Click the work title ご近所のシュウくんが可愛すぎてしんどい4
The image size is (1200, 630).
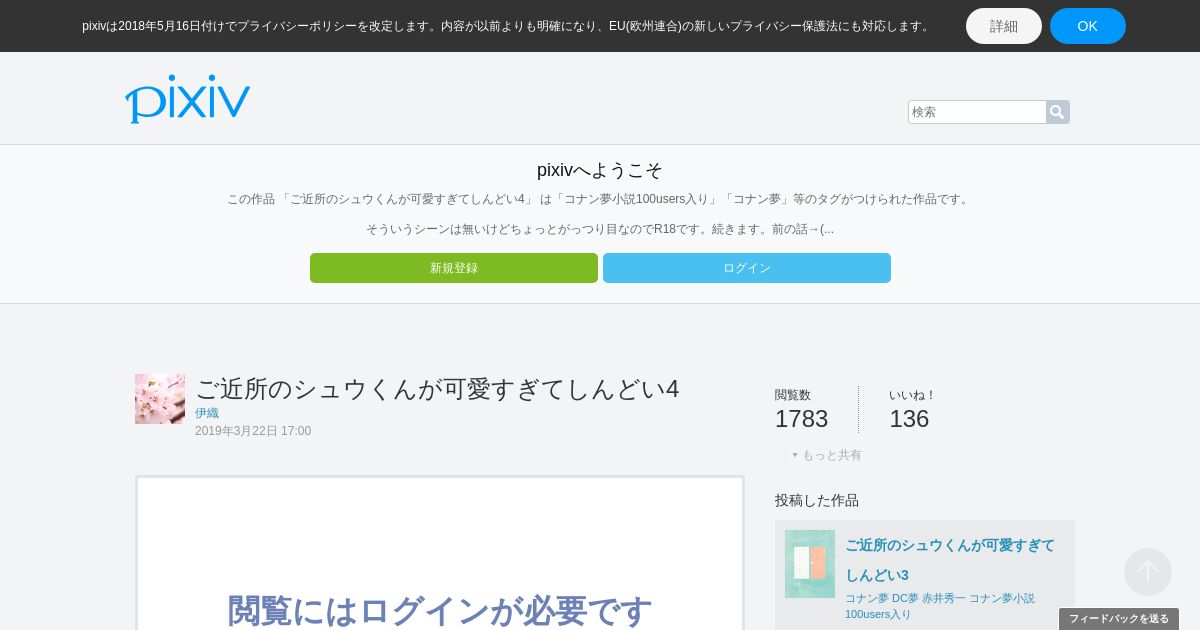coord(437,389)
